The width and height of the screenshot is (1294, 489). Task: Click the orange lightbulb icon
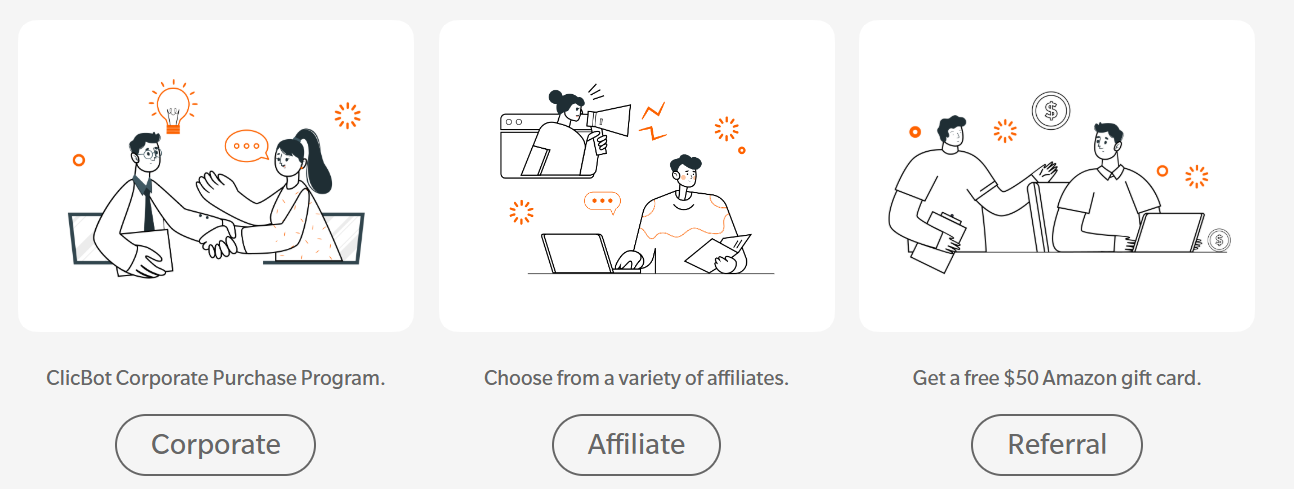click(x=173, y=108)
